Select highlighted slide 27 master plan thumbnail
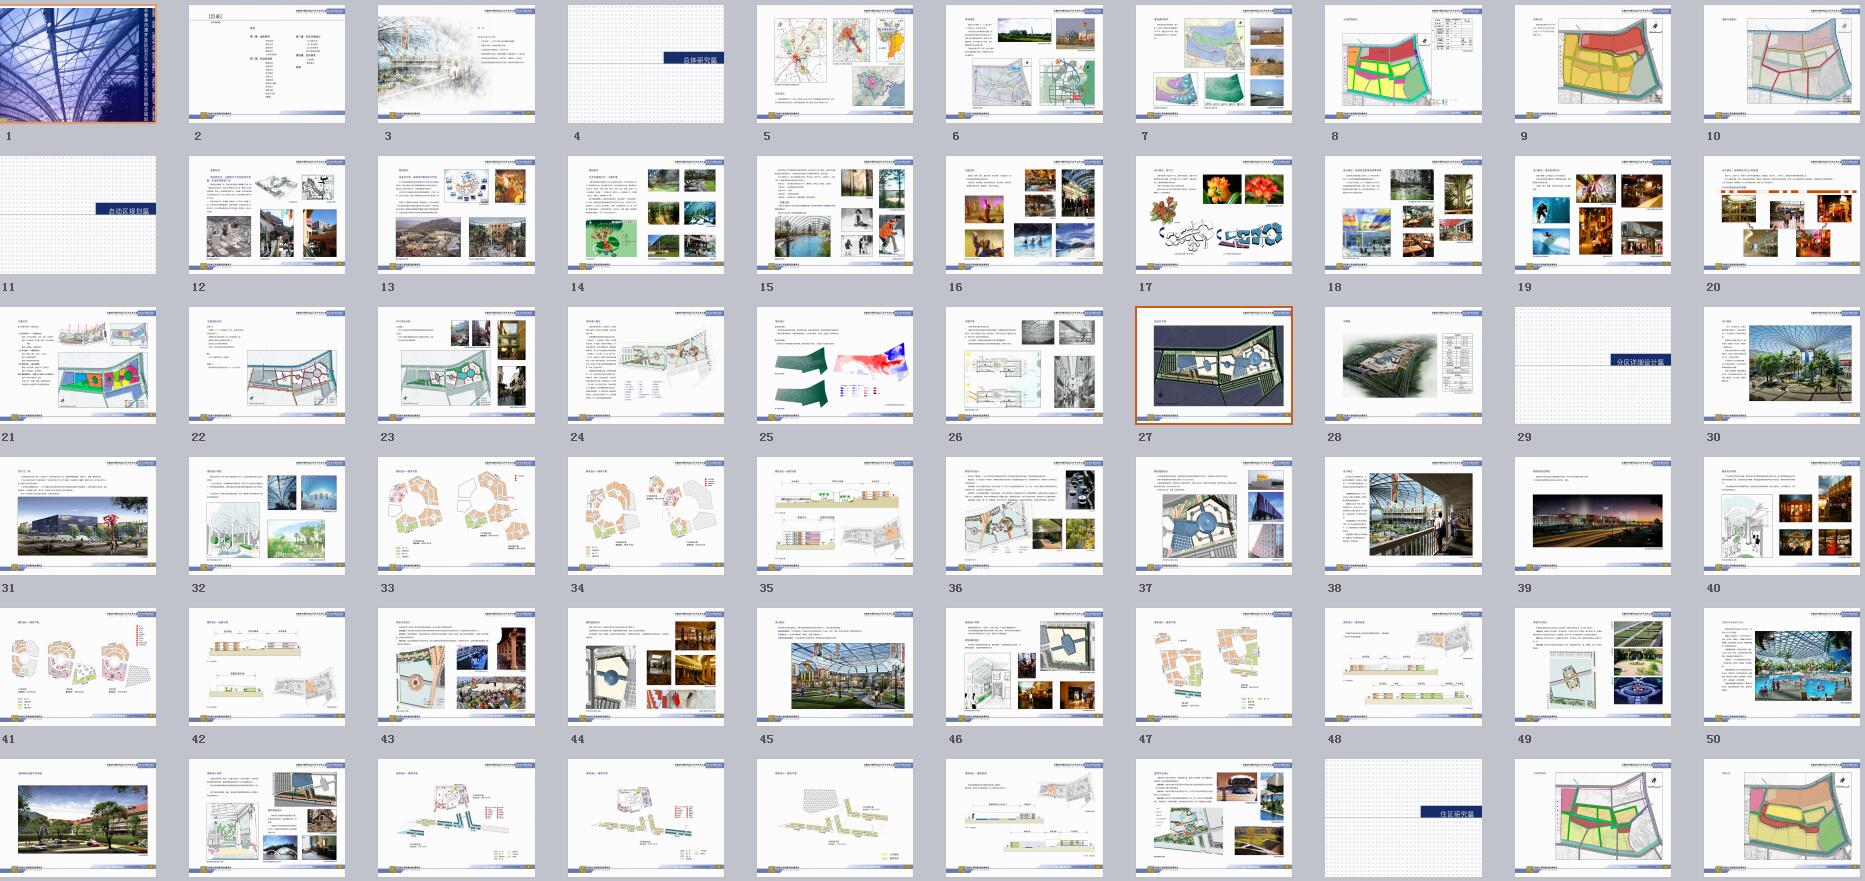This screenshot has width=1865, height=881. [1214, 365]
